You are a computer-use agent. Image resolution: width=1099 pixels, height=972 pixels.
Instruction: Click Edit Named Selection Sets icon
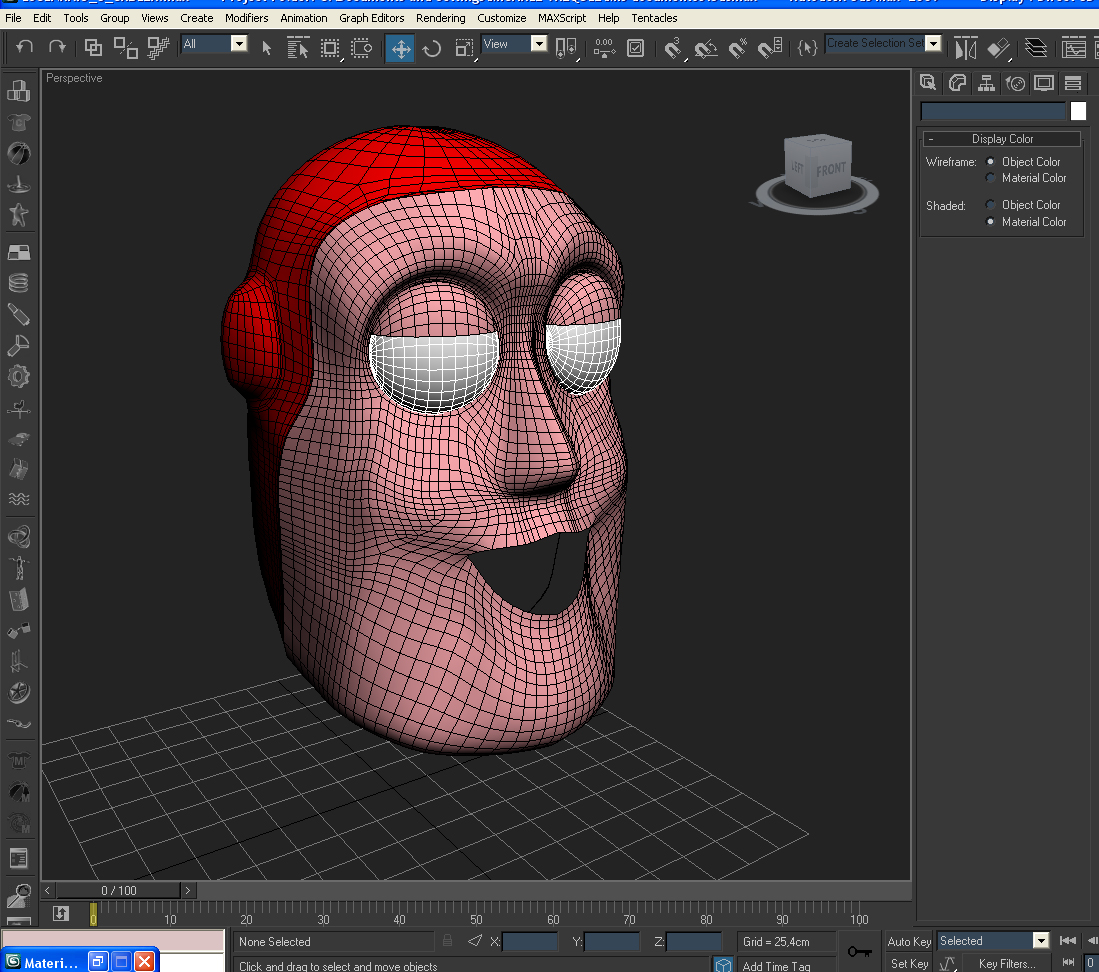point(807,48)
